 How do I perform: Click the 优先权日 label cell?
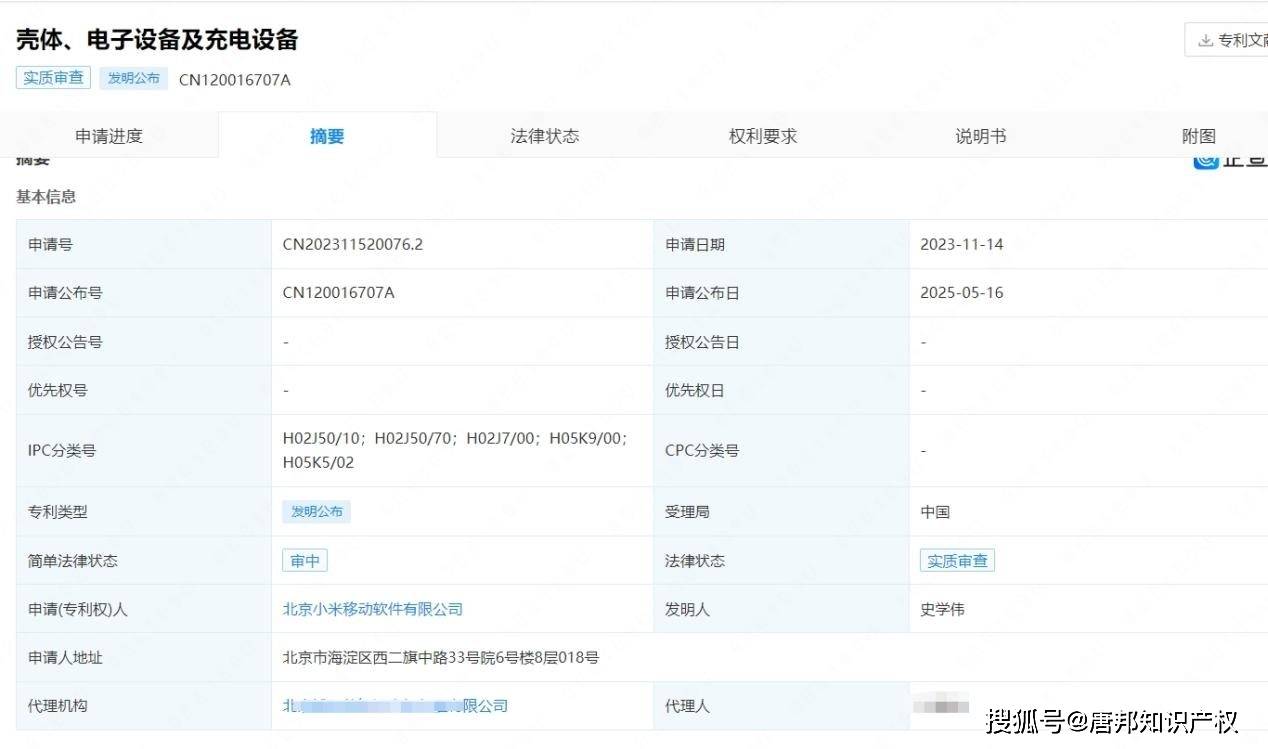(x=782, y=390)
